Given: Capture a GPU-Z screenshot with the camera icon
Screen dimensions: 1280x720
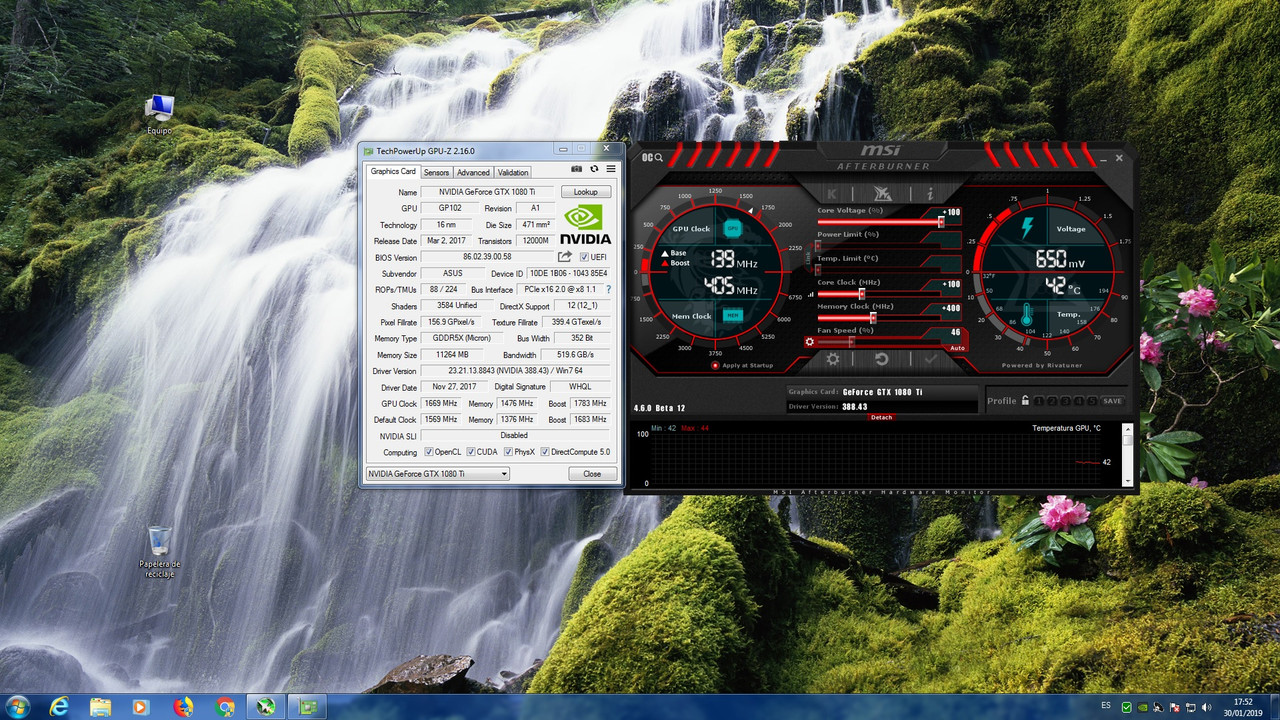Looking at the screenshot, I should tap(577, 169).
